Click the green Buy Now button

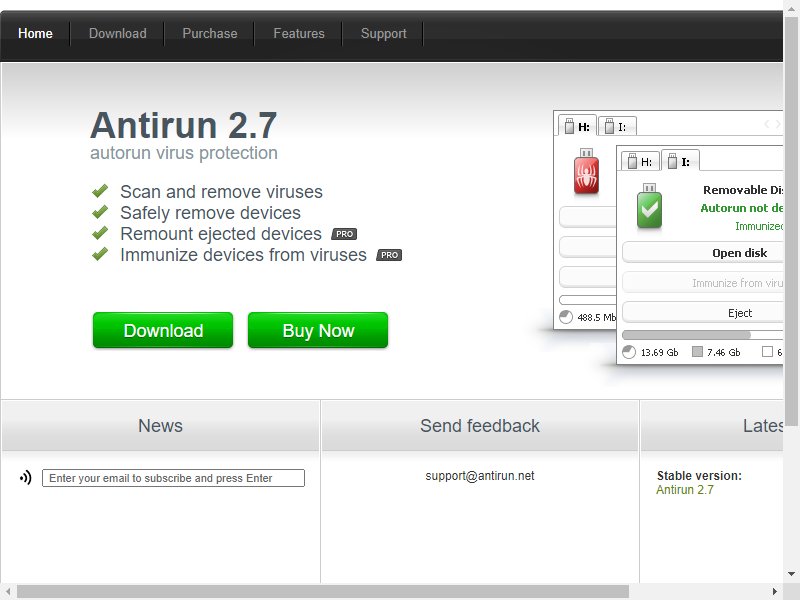(318, 330)
